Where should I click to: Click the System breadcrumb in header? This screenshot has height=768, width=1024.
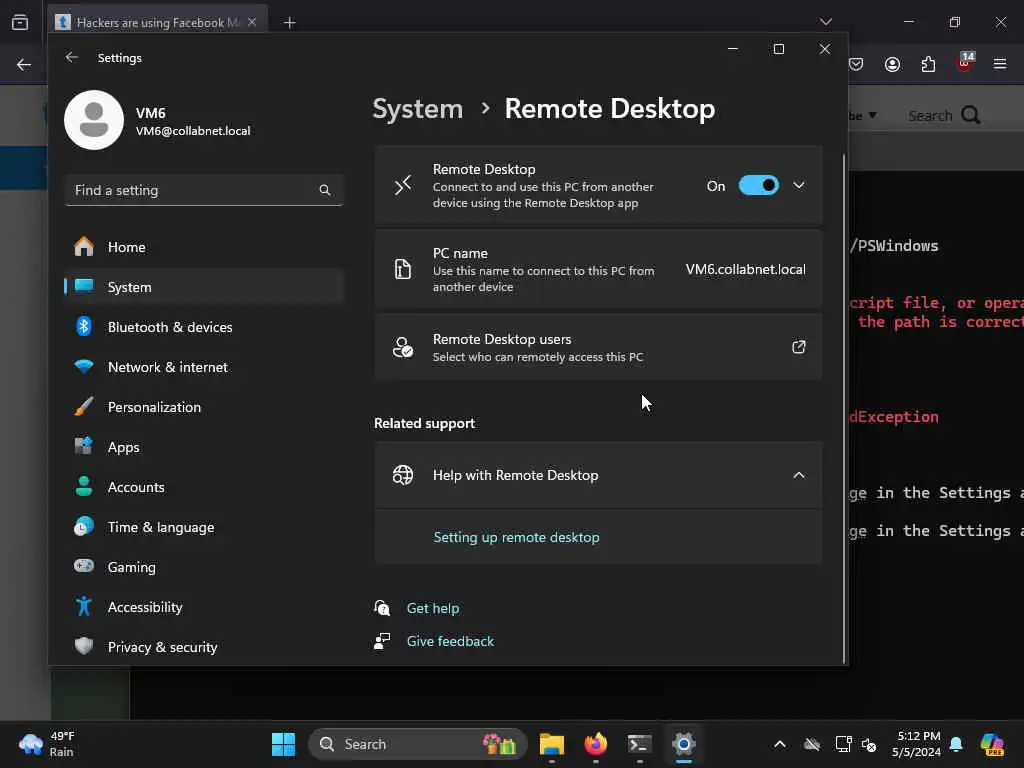[x=417, y=108]
